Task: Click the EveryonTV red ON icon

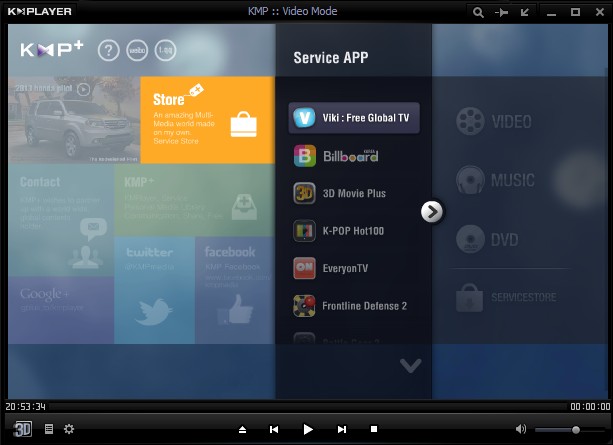Action: (x=305, y=268)
